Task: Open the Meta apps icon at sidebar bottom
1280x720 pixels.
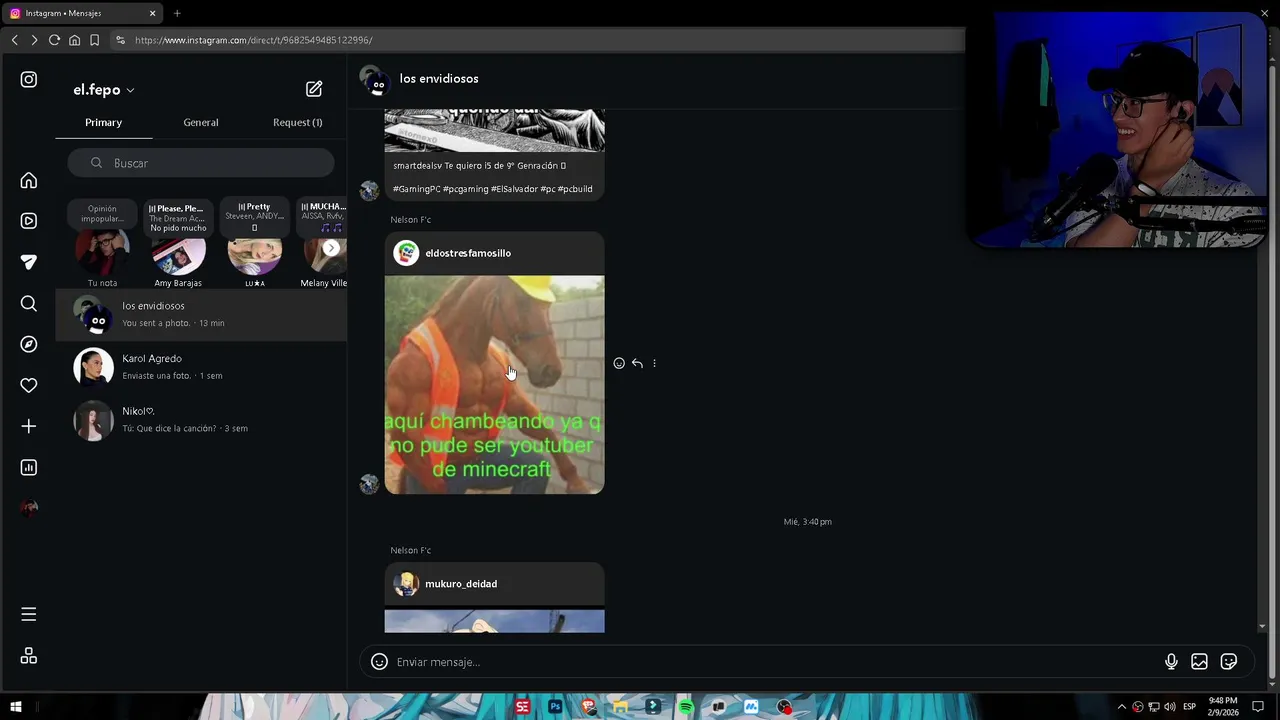Action: point(29,656)
